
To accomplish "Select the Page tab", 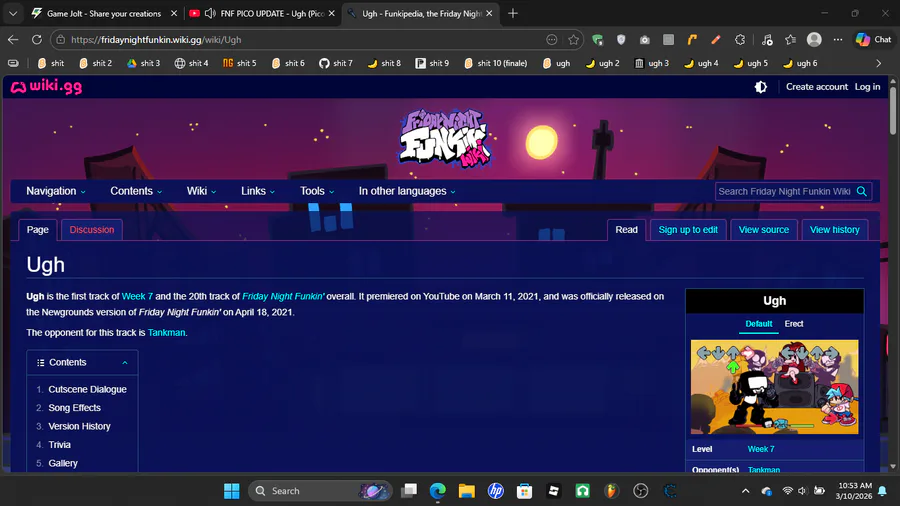I will click(x=37, y=229).
